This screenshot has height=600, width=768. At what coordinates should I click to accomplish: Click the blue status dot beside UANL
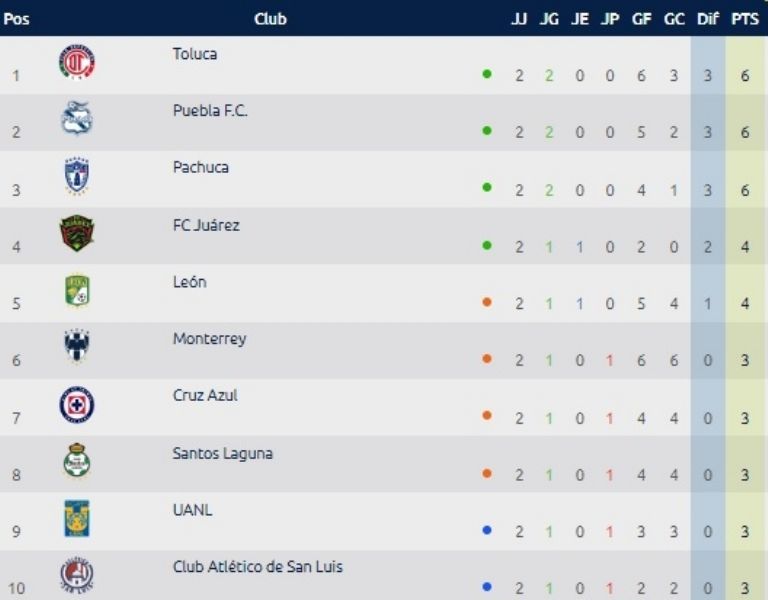[x=487, y=530]
